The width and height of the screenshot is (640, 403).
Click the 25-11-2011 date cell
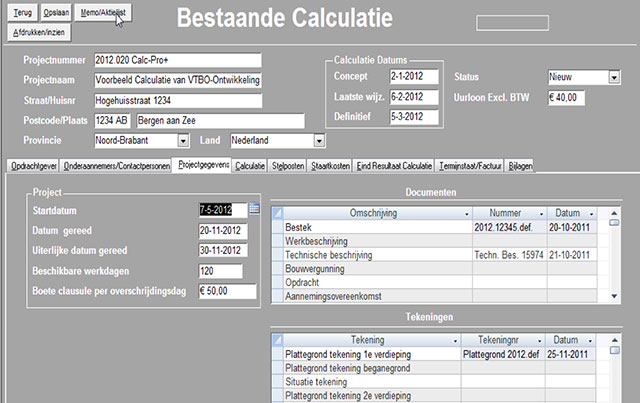[x=571, y=354]
